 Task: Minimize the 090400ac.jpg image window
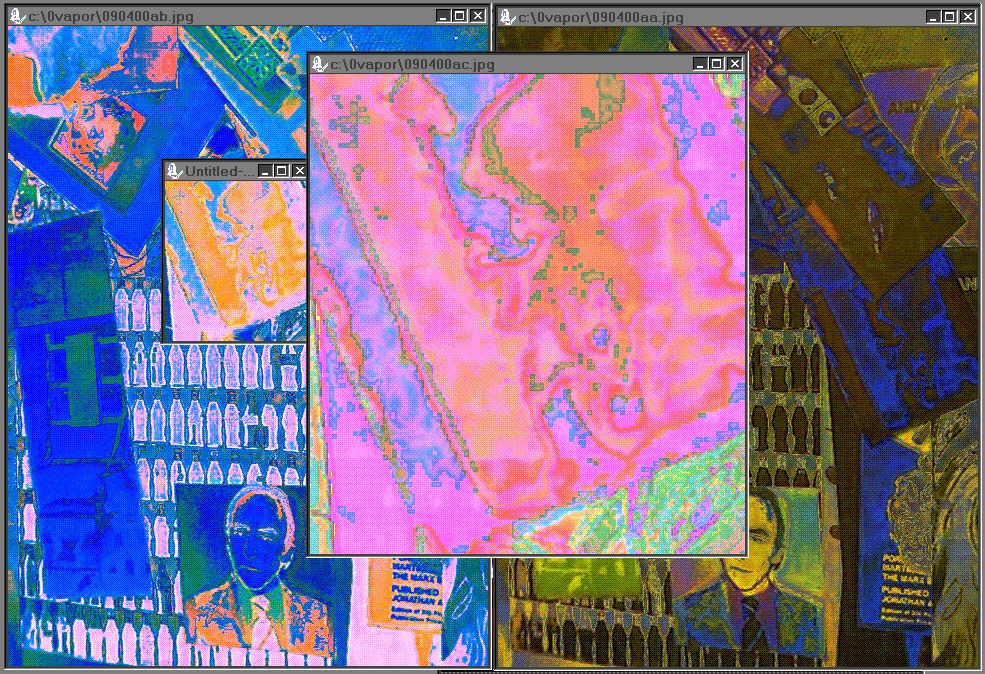tap(698, 64)
